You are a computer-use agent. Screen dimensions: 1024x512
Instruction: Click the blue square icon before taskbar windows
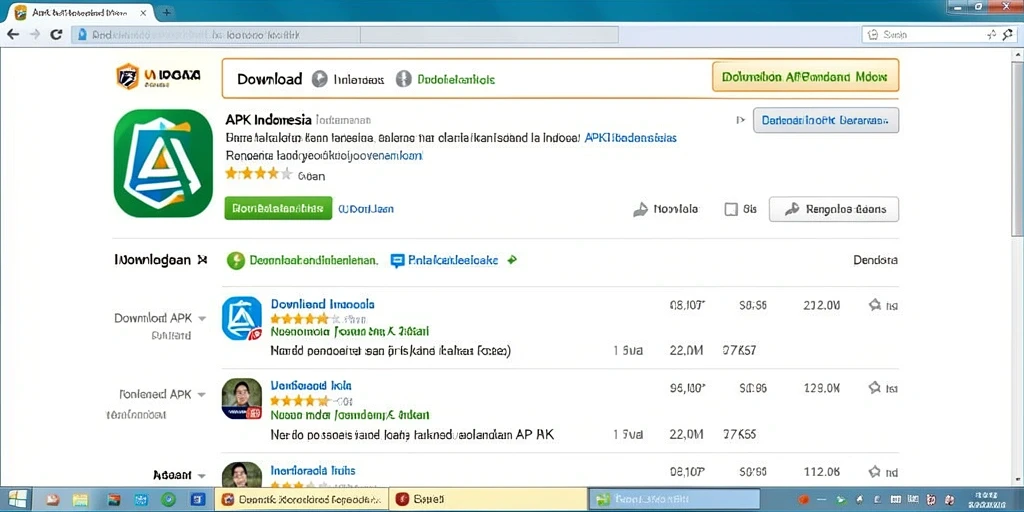[198, 500]
